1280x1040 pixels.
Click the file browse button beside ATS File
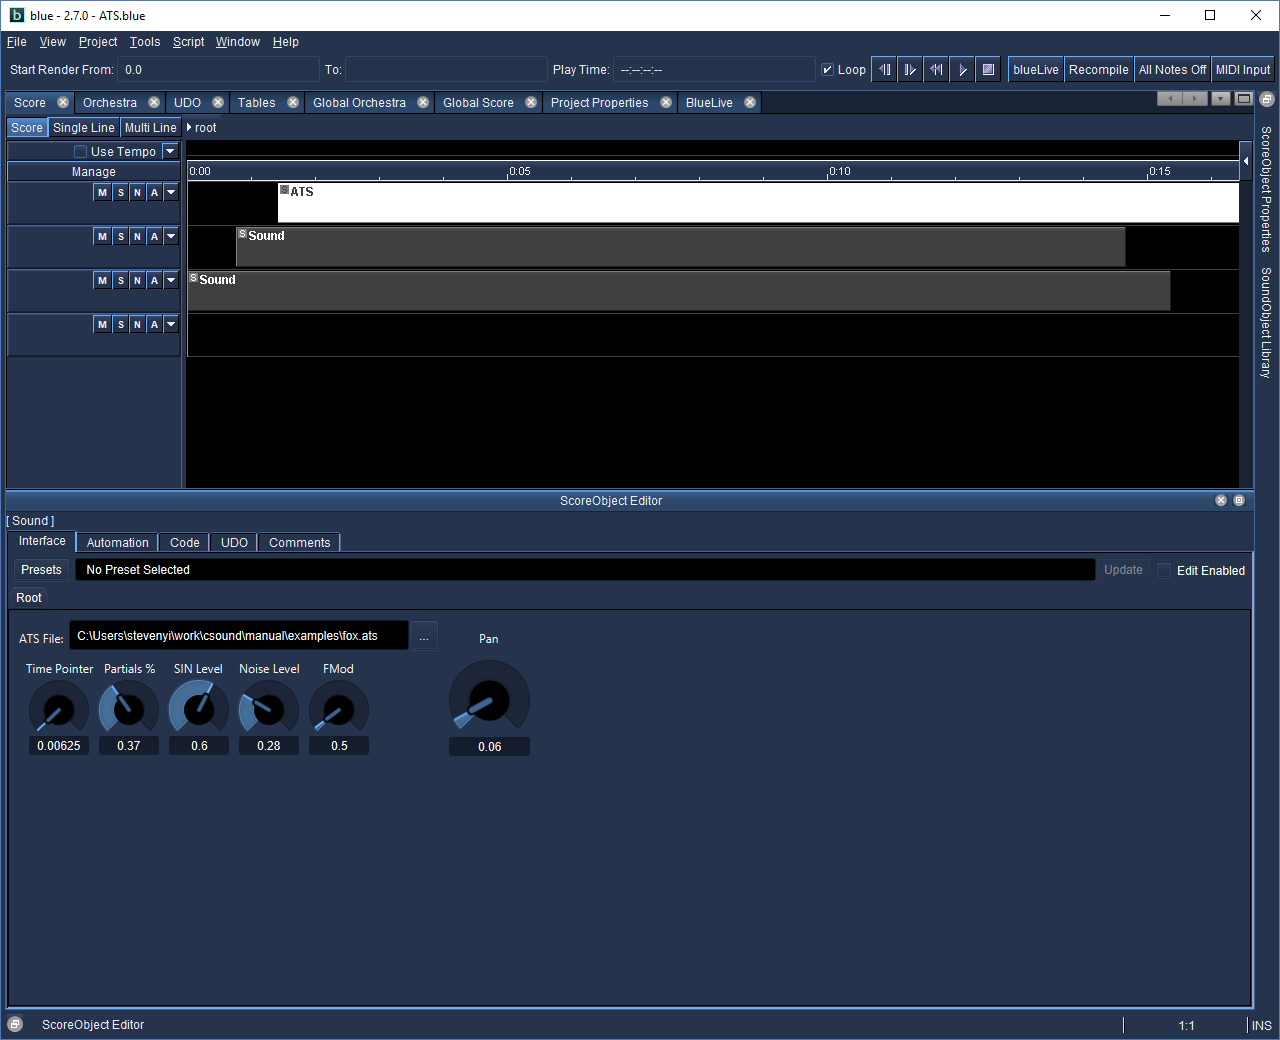[424, 637]
